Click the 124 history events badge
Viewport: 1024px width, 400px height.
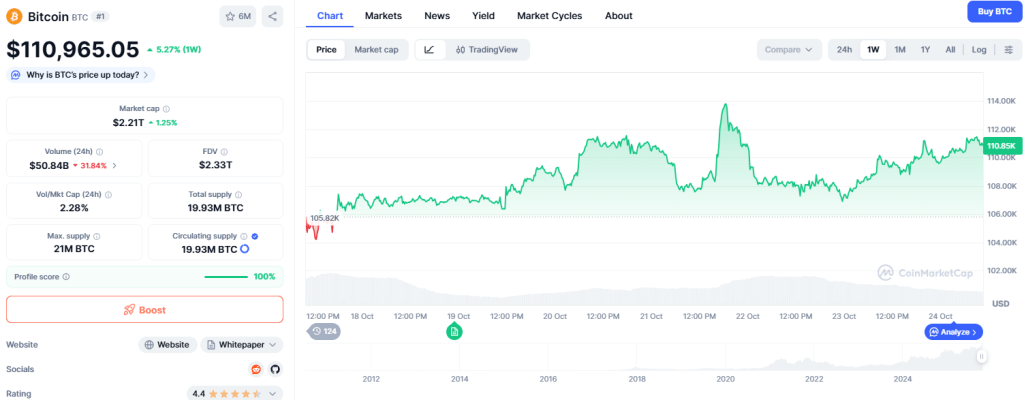tap(324, 331)
